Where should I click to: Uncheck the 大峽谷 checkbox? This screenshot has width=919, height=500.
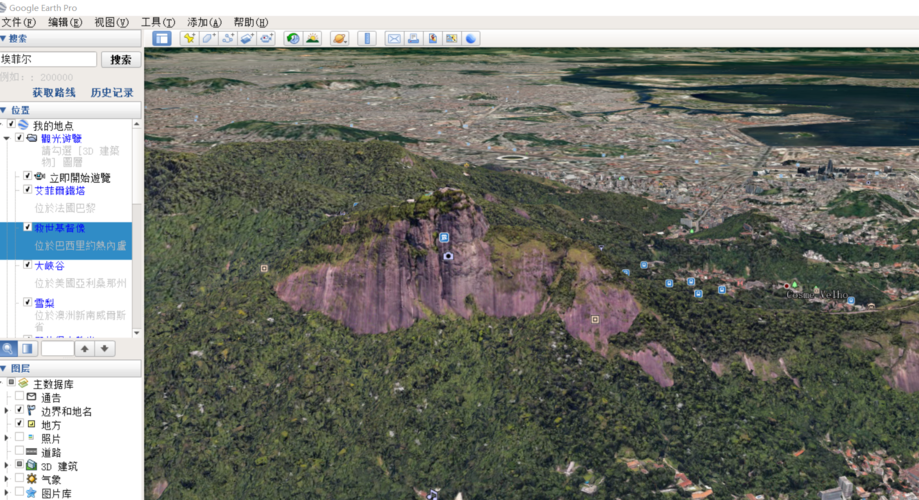pyautogui.click(x=28, y=265)
